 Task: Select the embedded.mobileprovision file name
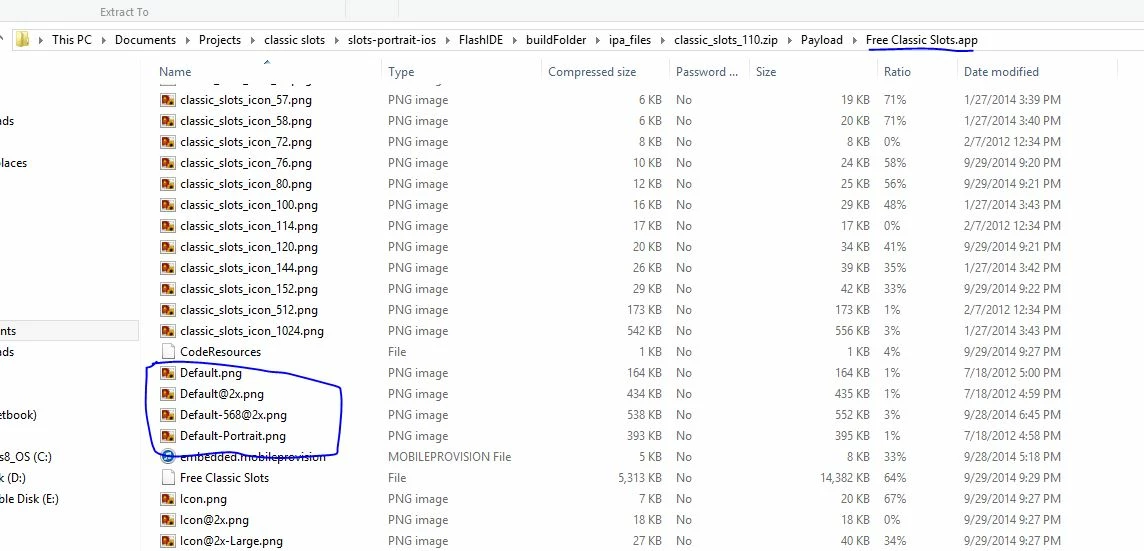pyautogui.click(x=252, y=457)
